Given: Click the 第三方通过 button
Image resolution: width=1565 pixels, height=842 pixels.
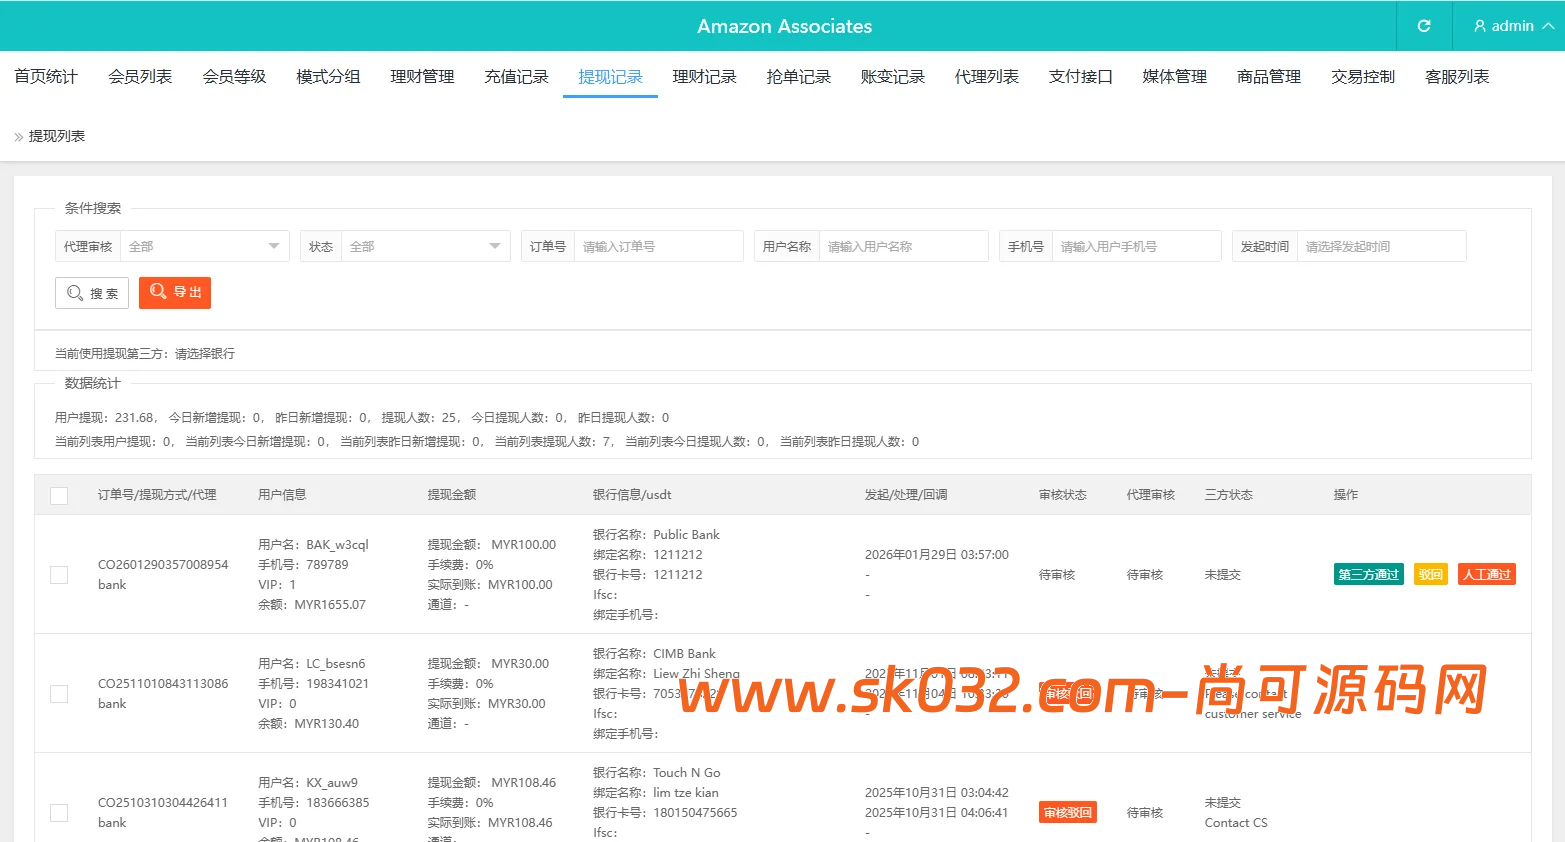Looking at the screenshot, I should (x=1368, y=574).
